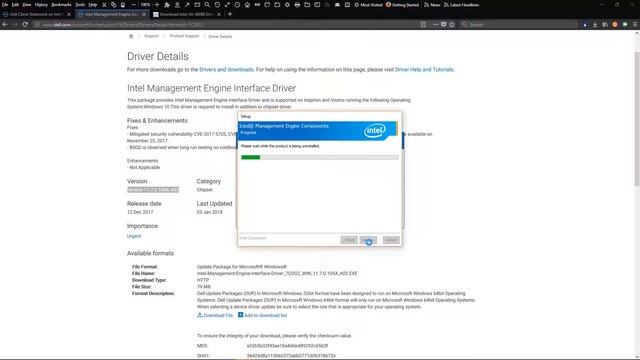Toggle full screen with the arrows icon
The height and width of the screenshot is (360, 640).
click(x=227, y=5)
